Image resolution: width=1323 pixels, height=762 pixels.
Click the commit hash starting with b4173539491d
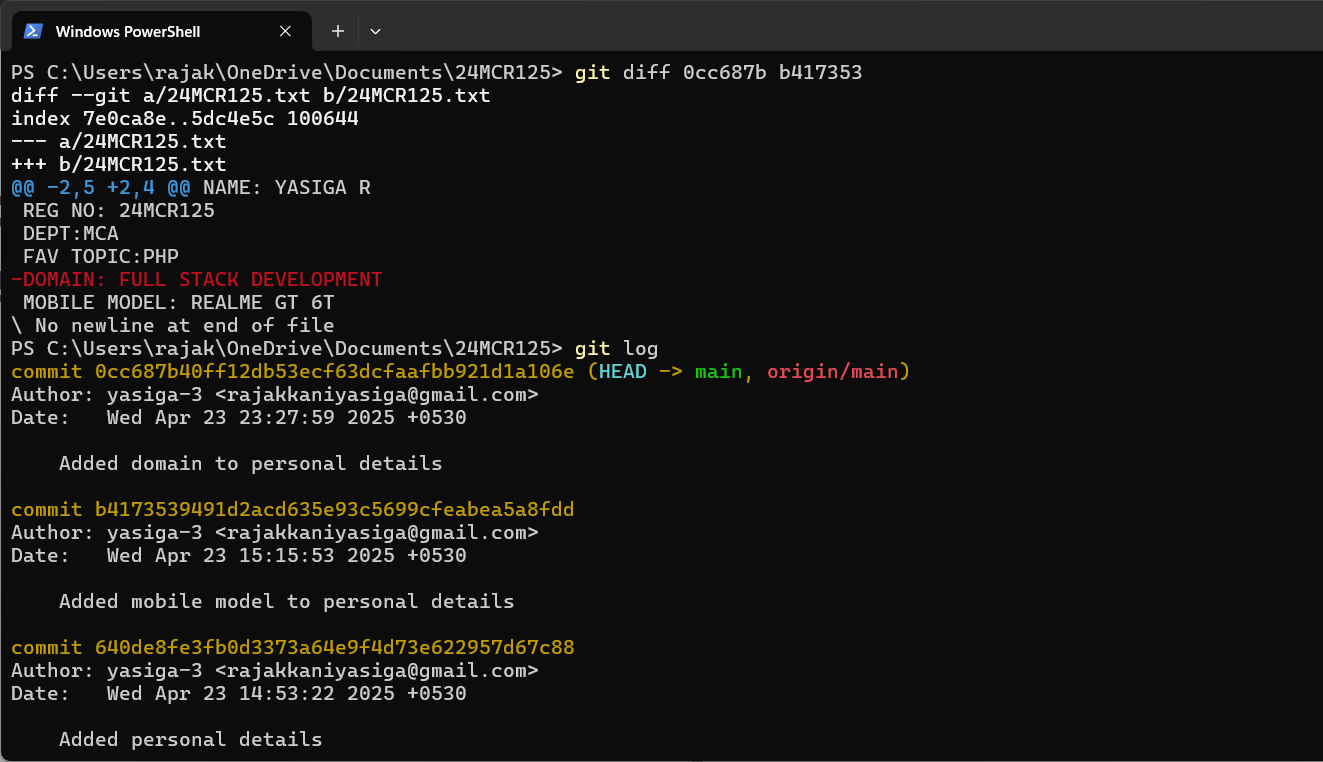tap(335, 510)
